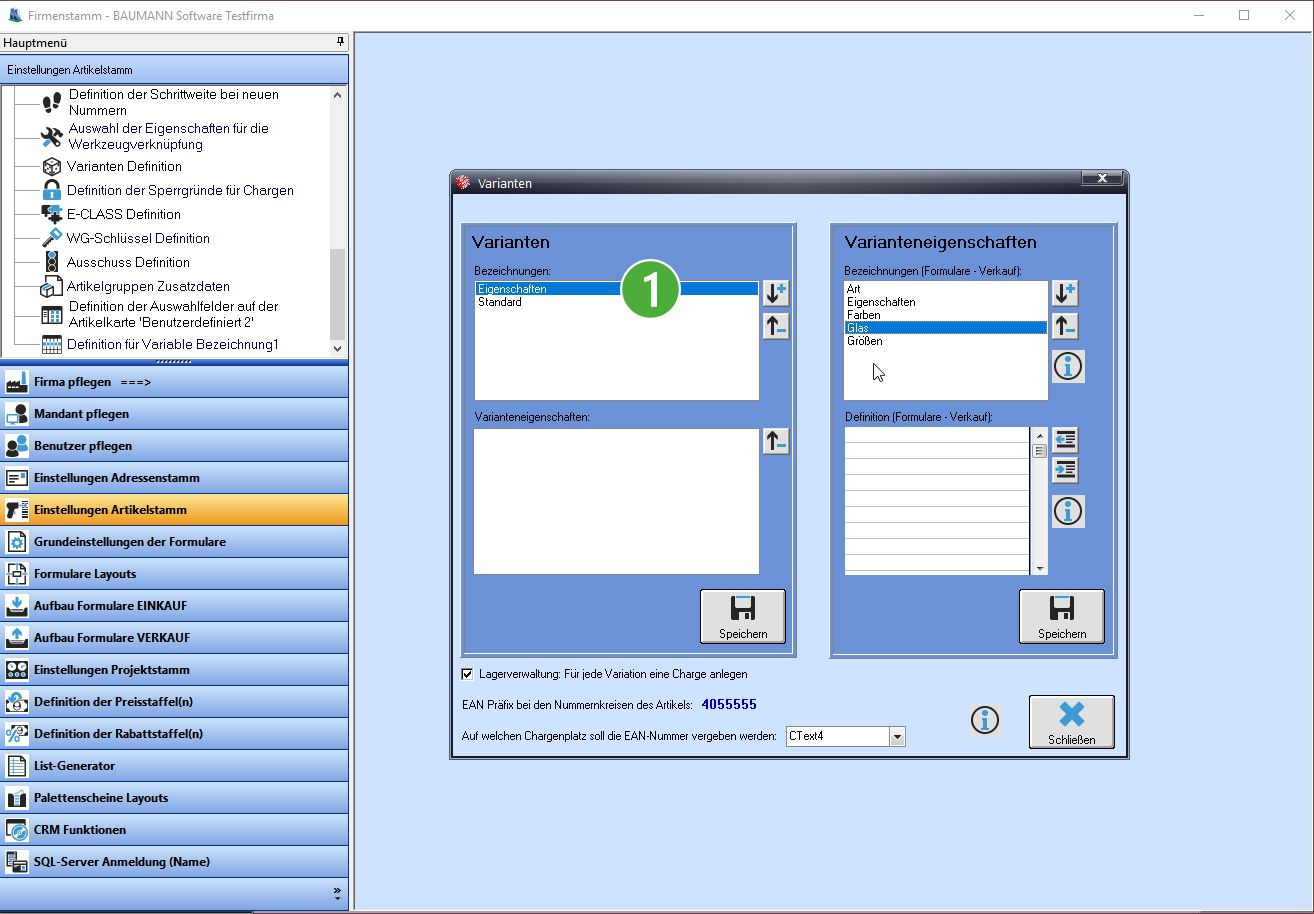Image resolution: width=1314 pixels, height=914 pixels.
Task: Select Art in Varianteneigenschaften list
Action: tap(945, 289)
